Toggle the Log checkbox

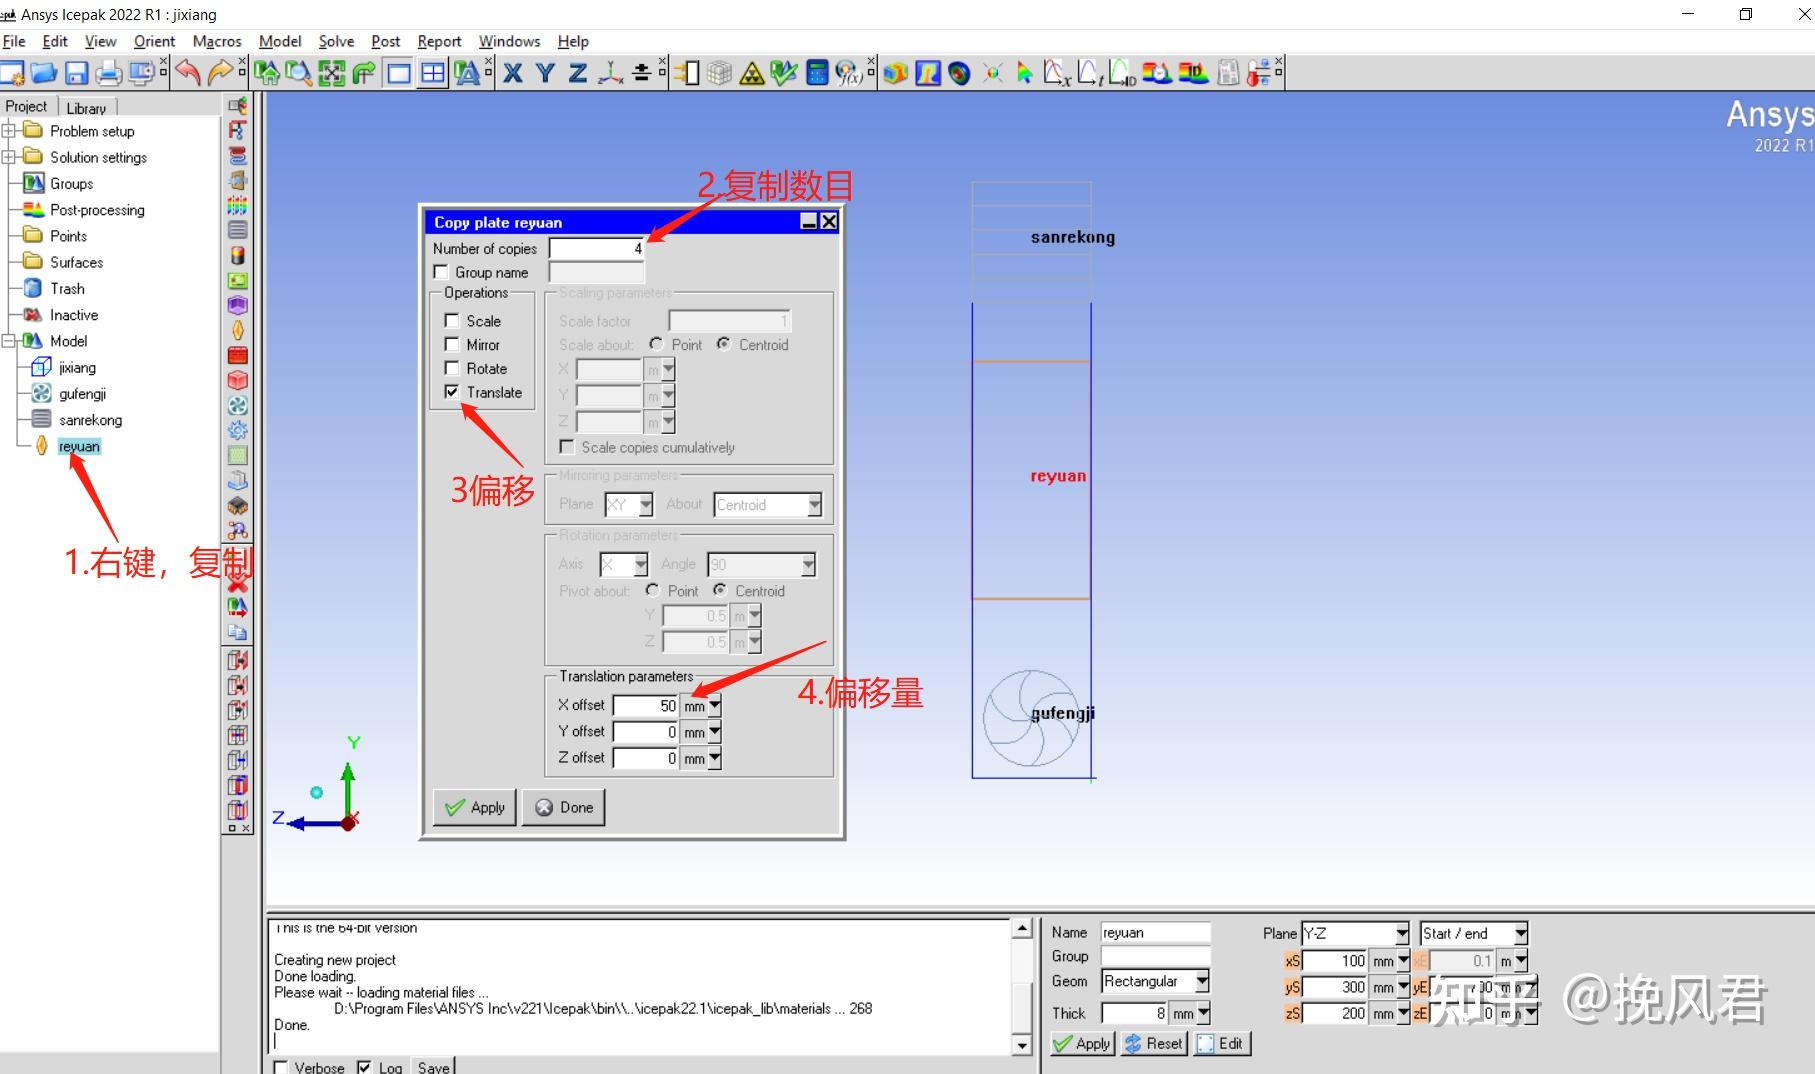pos(364,1067)
